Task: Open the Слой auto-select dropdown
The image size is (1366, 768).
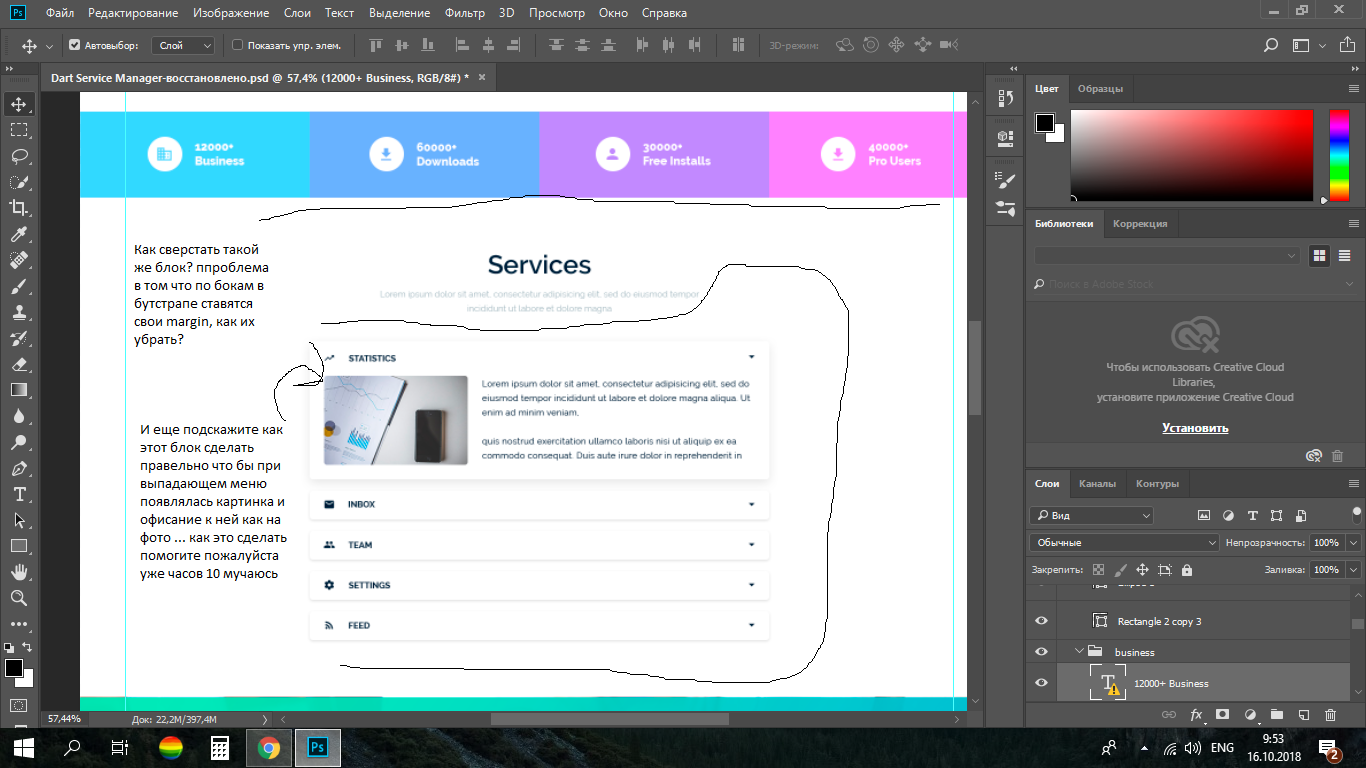Action: (x=184, y=45)
